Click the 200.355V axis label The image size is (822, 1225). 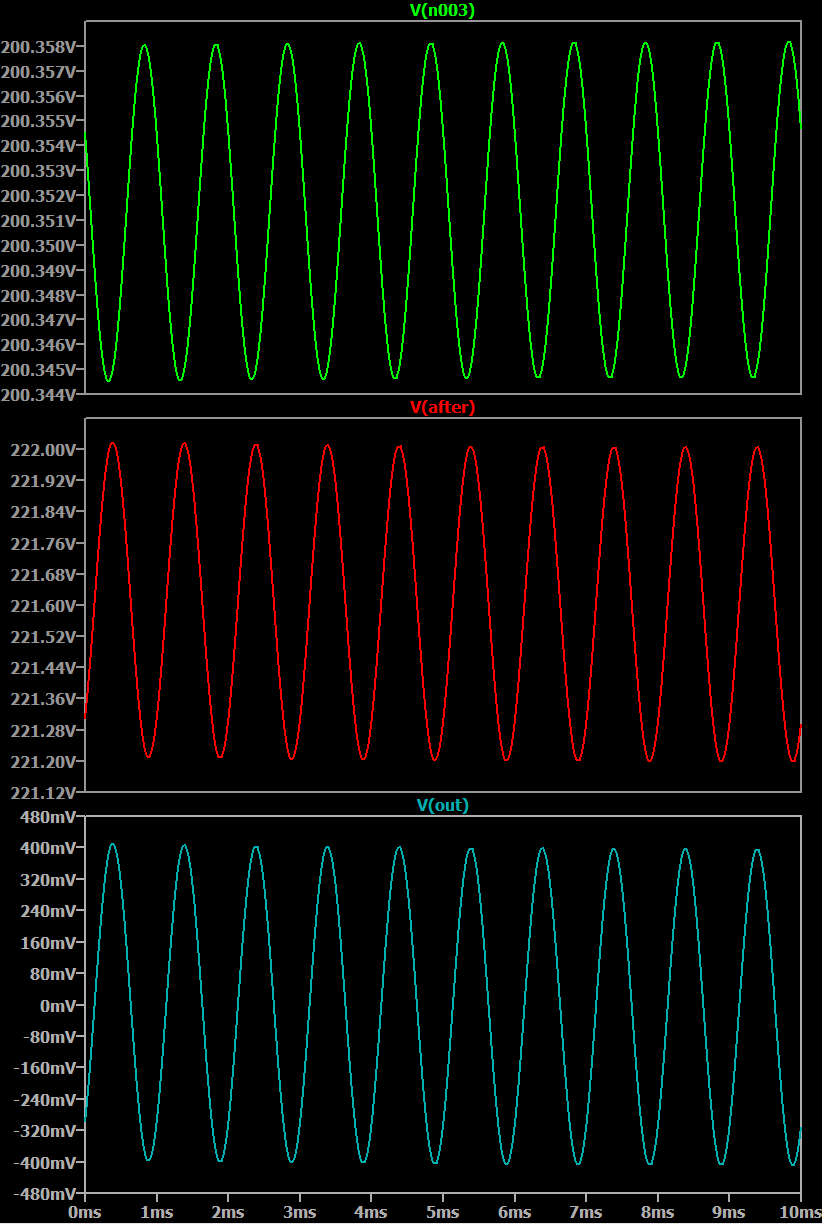tap(40, 122)
